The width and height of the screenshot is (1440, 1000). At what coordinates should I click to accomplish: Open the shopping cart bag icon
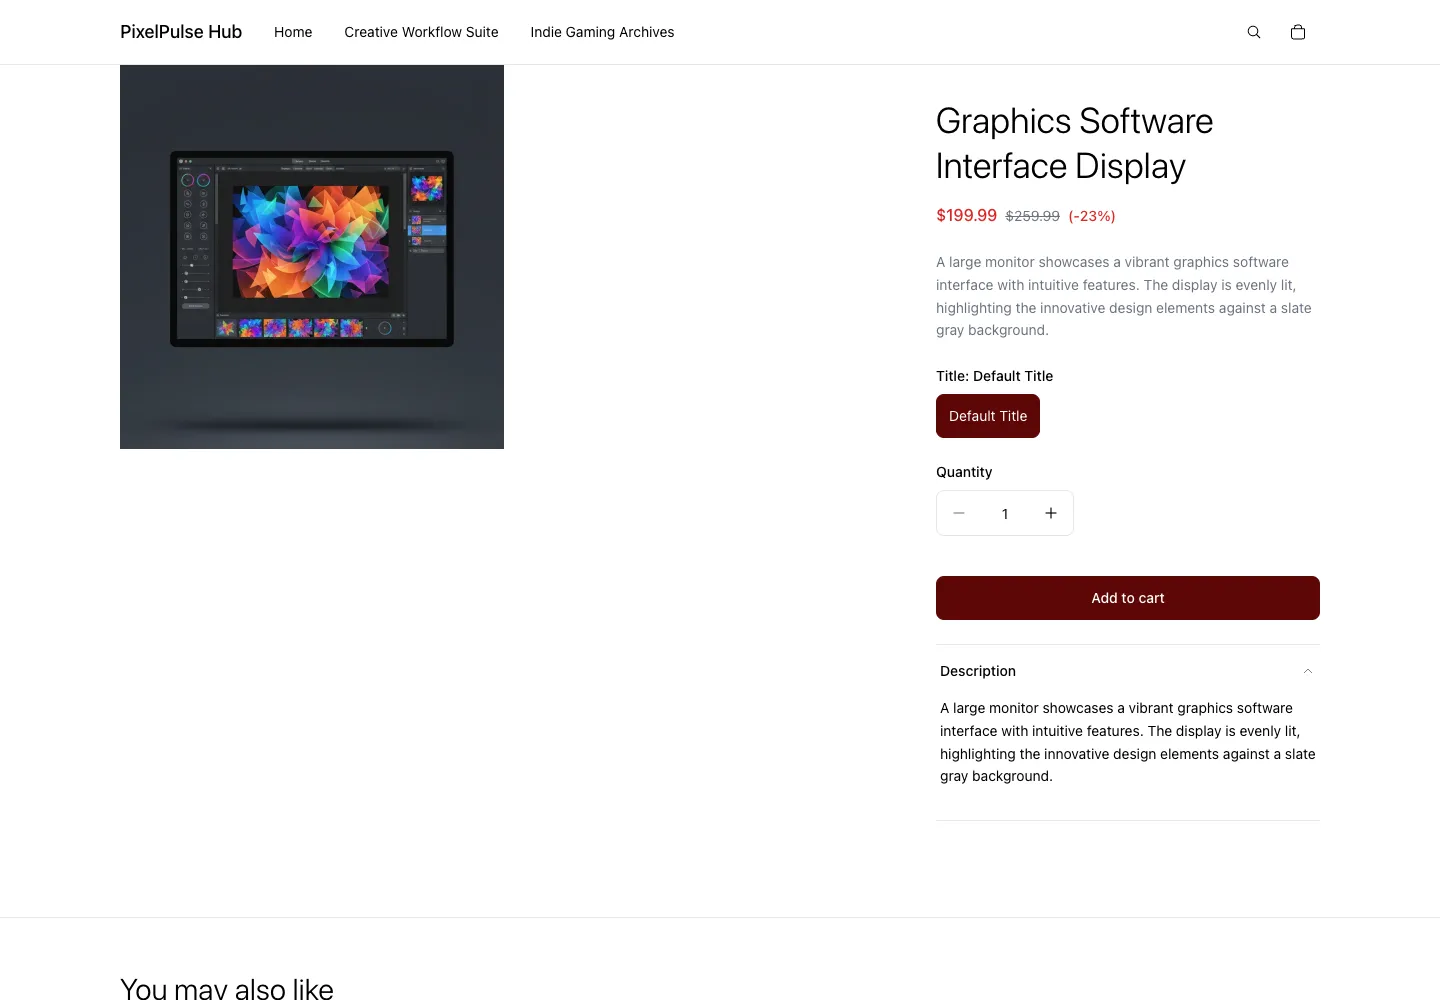click(1298, 32)
